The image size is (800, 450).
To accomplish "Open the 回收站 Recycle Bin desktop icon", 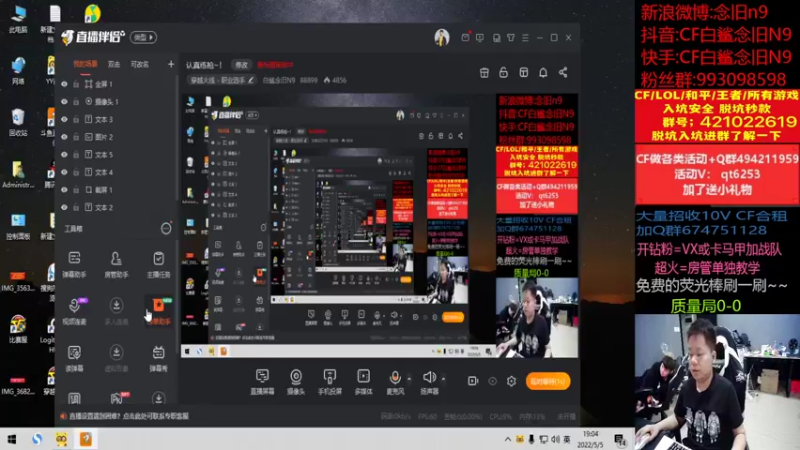I will 18,122.
